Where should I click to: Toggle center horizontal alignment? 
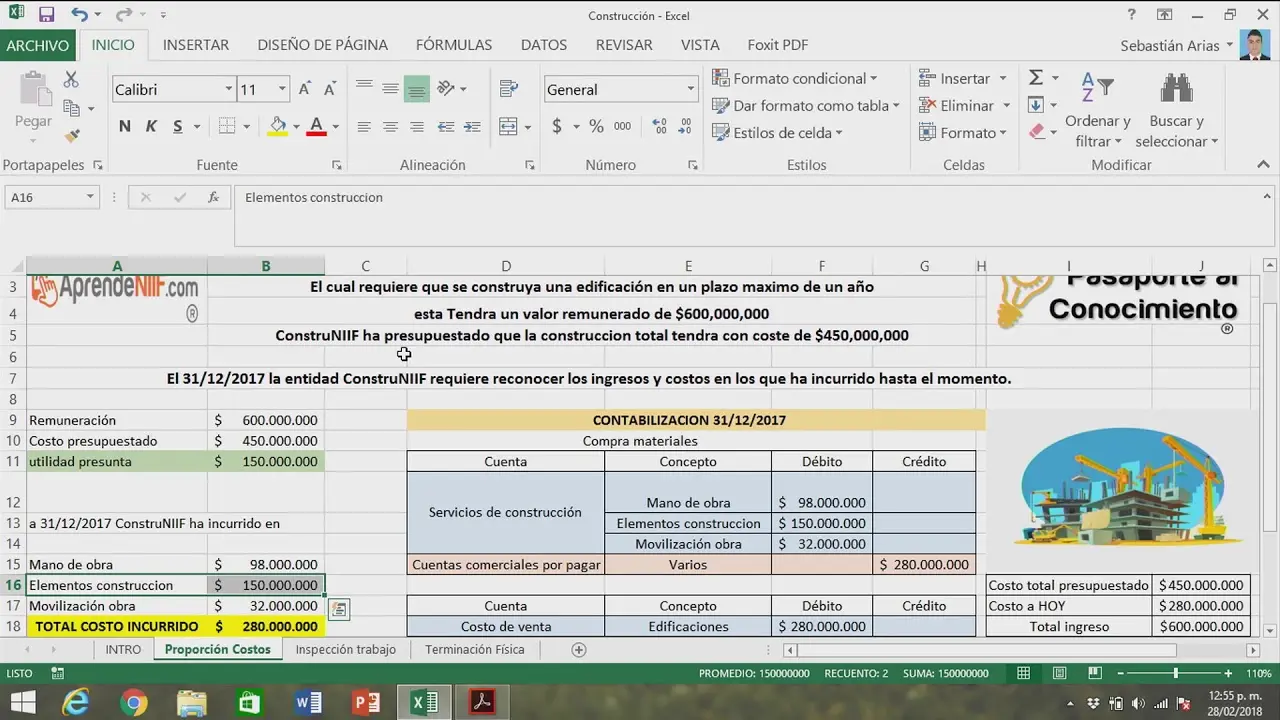pos(390,126)
